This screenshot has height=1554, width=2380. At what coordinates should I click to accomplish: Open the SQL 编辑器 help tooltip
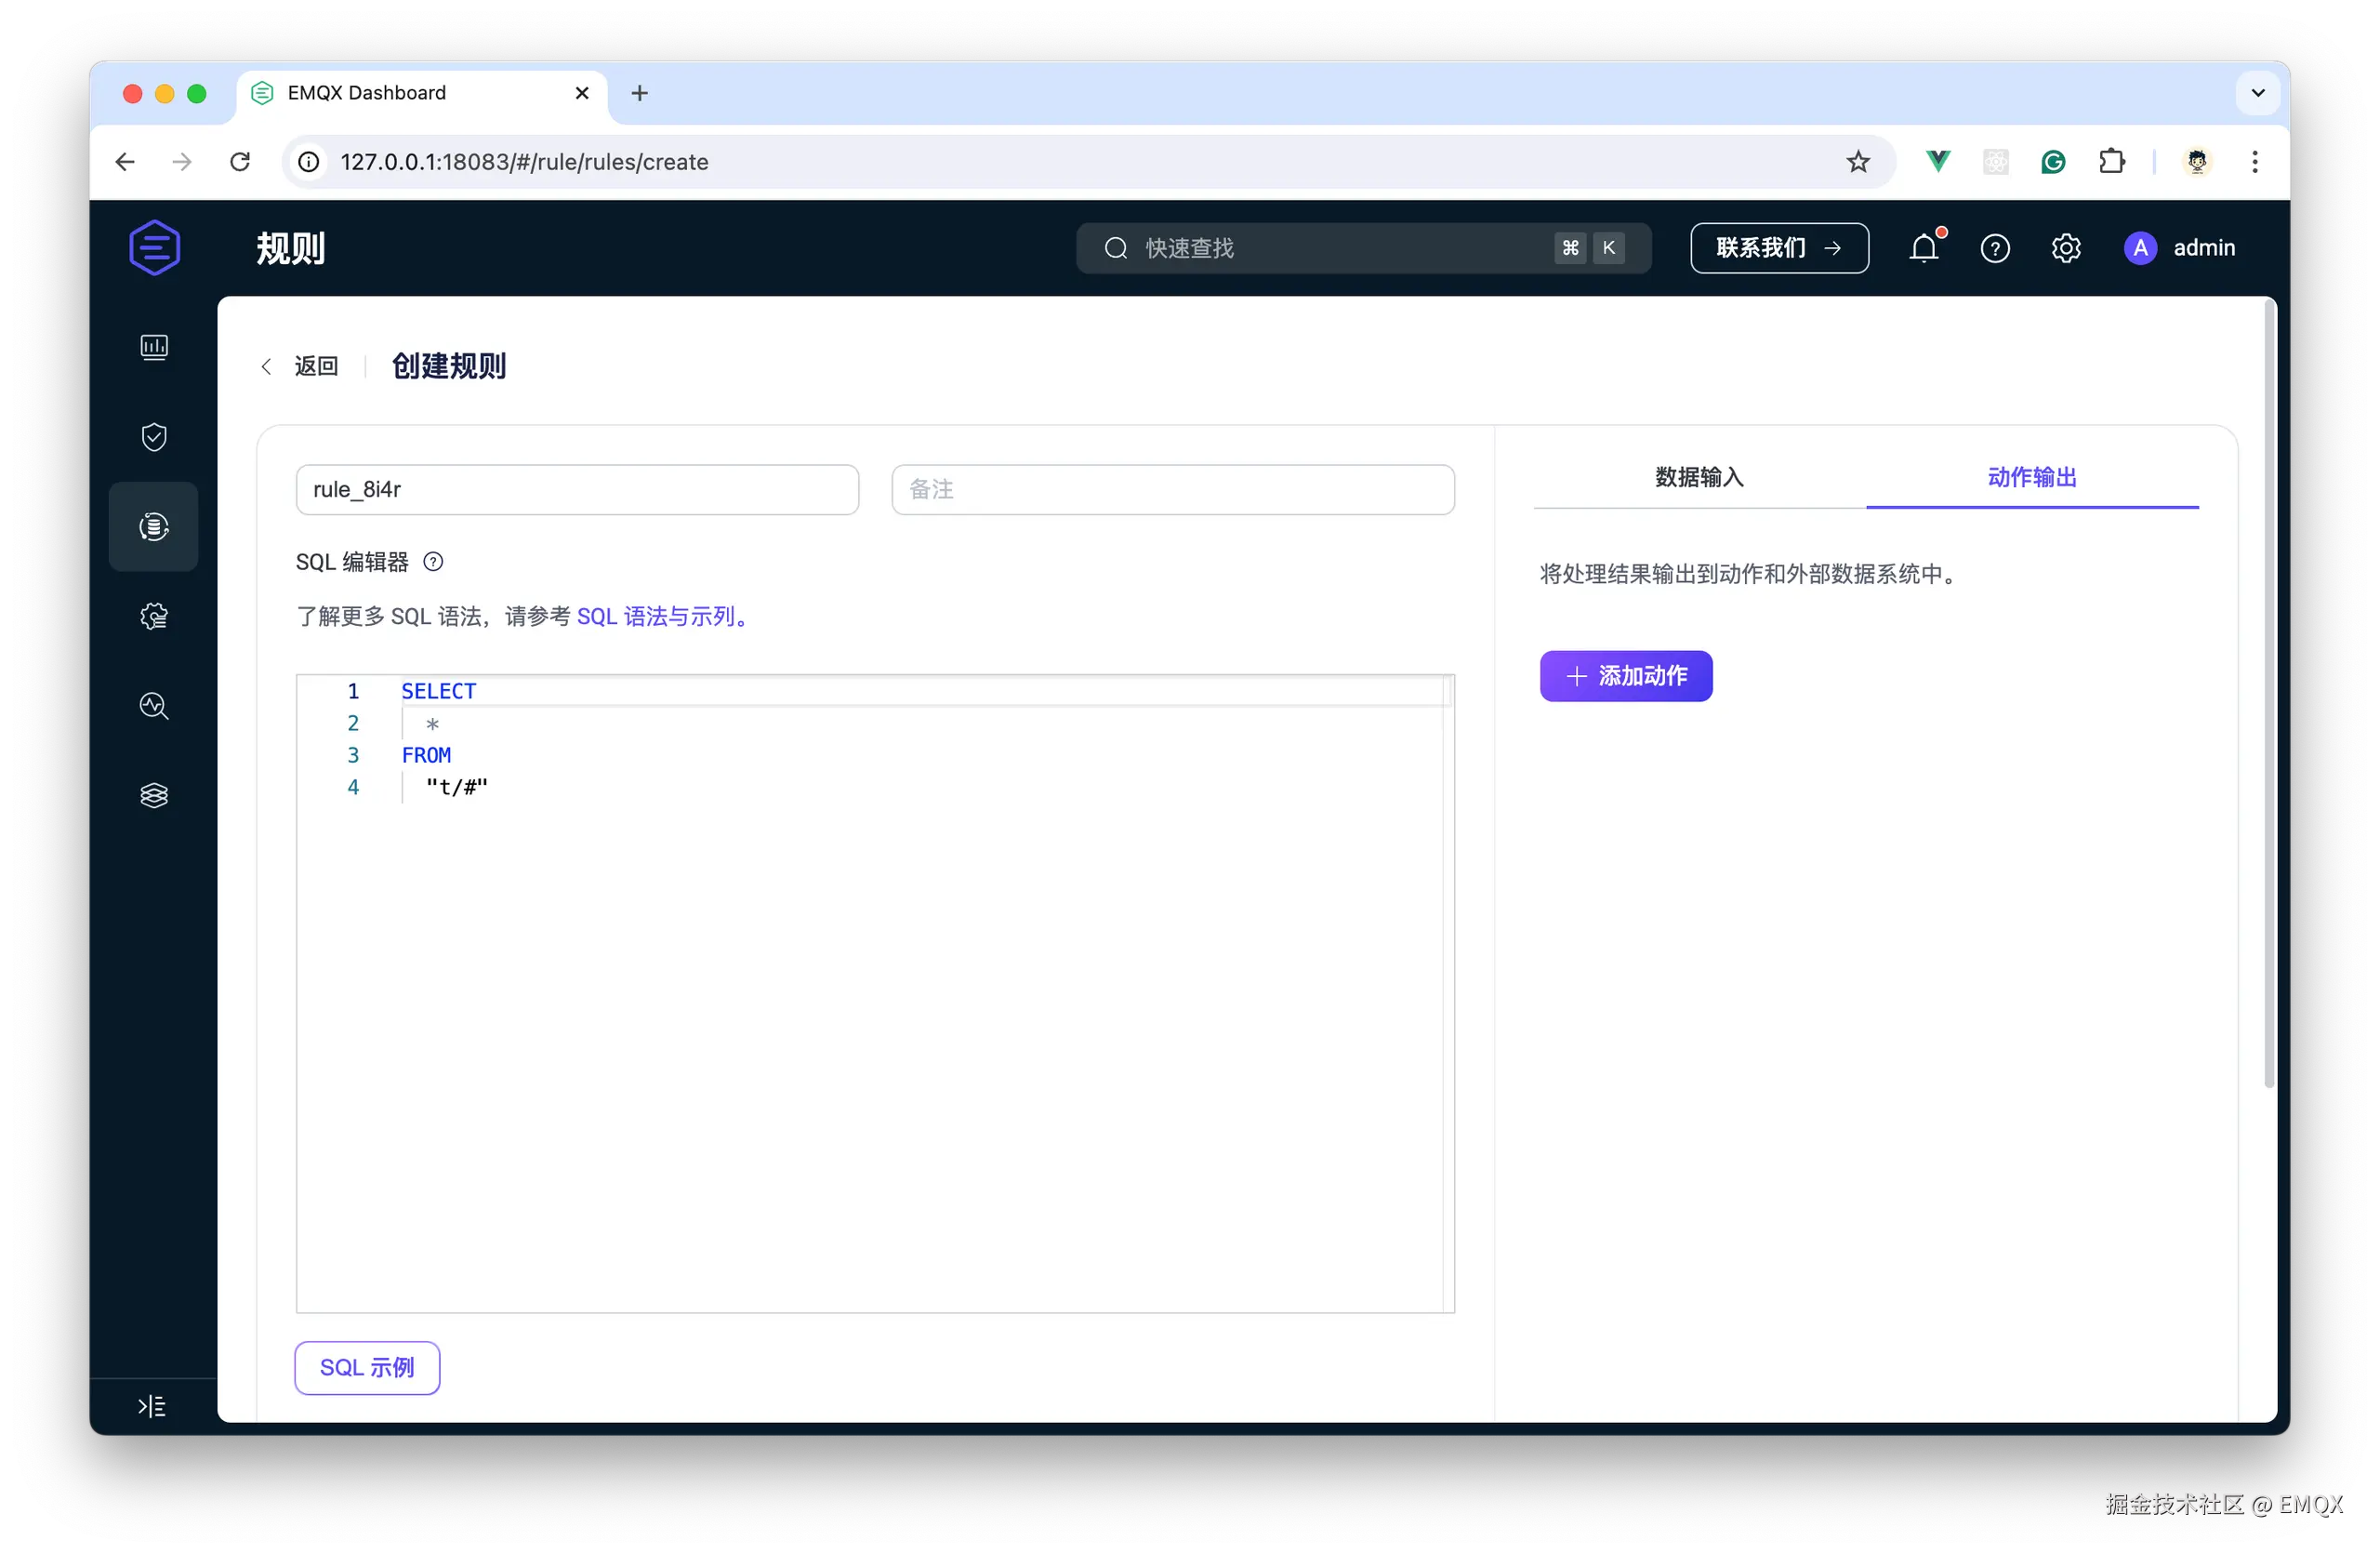click(x=433, y=561)
